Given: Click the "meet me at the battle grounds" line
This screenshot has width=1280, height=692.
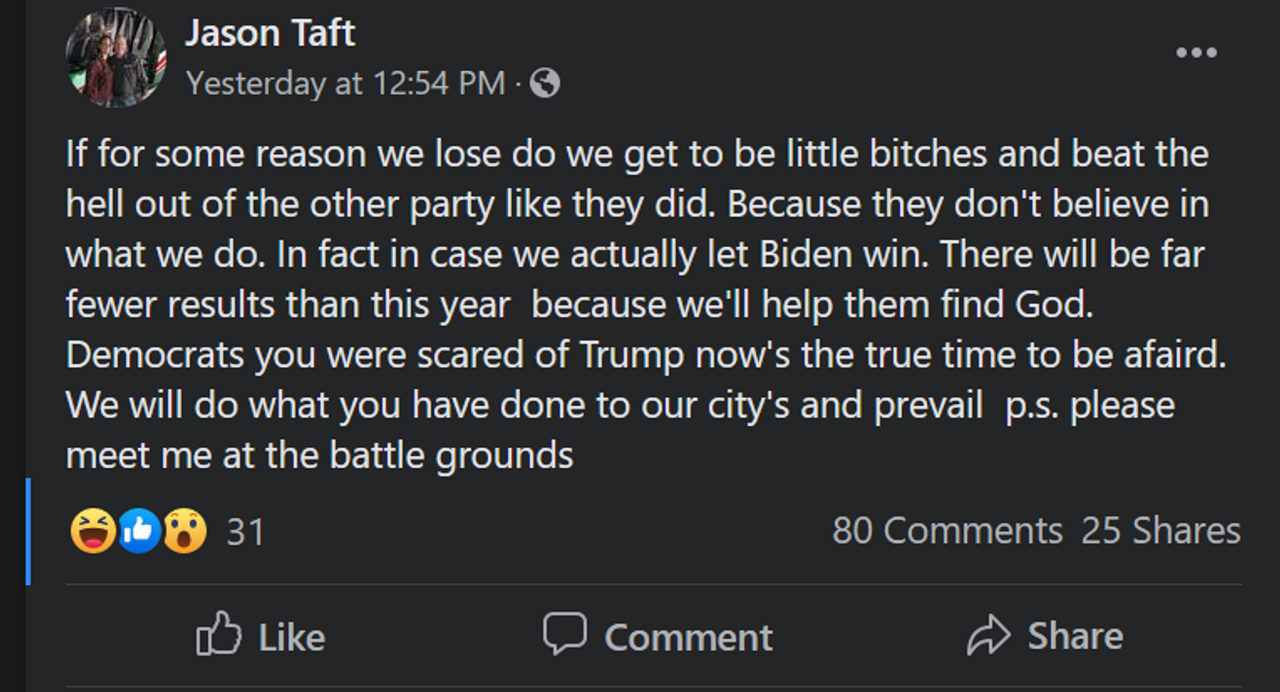Looking at the screenshot, I should click(320, 456).
